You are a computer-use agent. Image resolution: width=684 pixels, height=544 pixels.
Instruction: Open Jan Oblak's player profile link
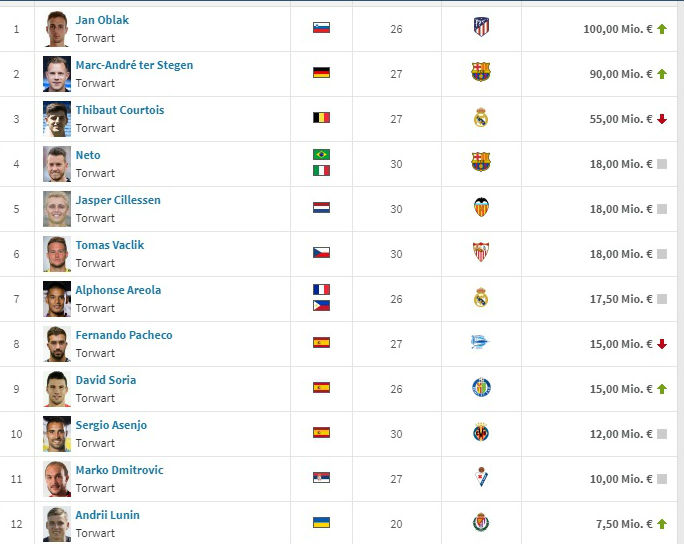pos(102,20)
